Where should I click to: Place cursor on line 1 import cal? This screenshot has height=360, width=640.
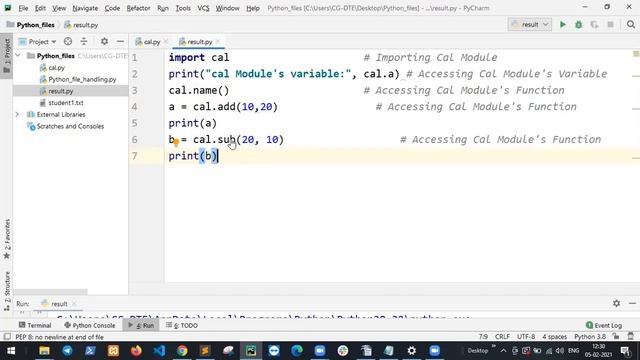pos(199,58)
